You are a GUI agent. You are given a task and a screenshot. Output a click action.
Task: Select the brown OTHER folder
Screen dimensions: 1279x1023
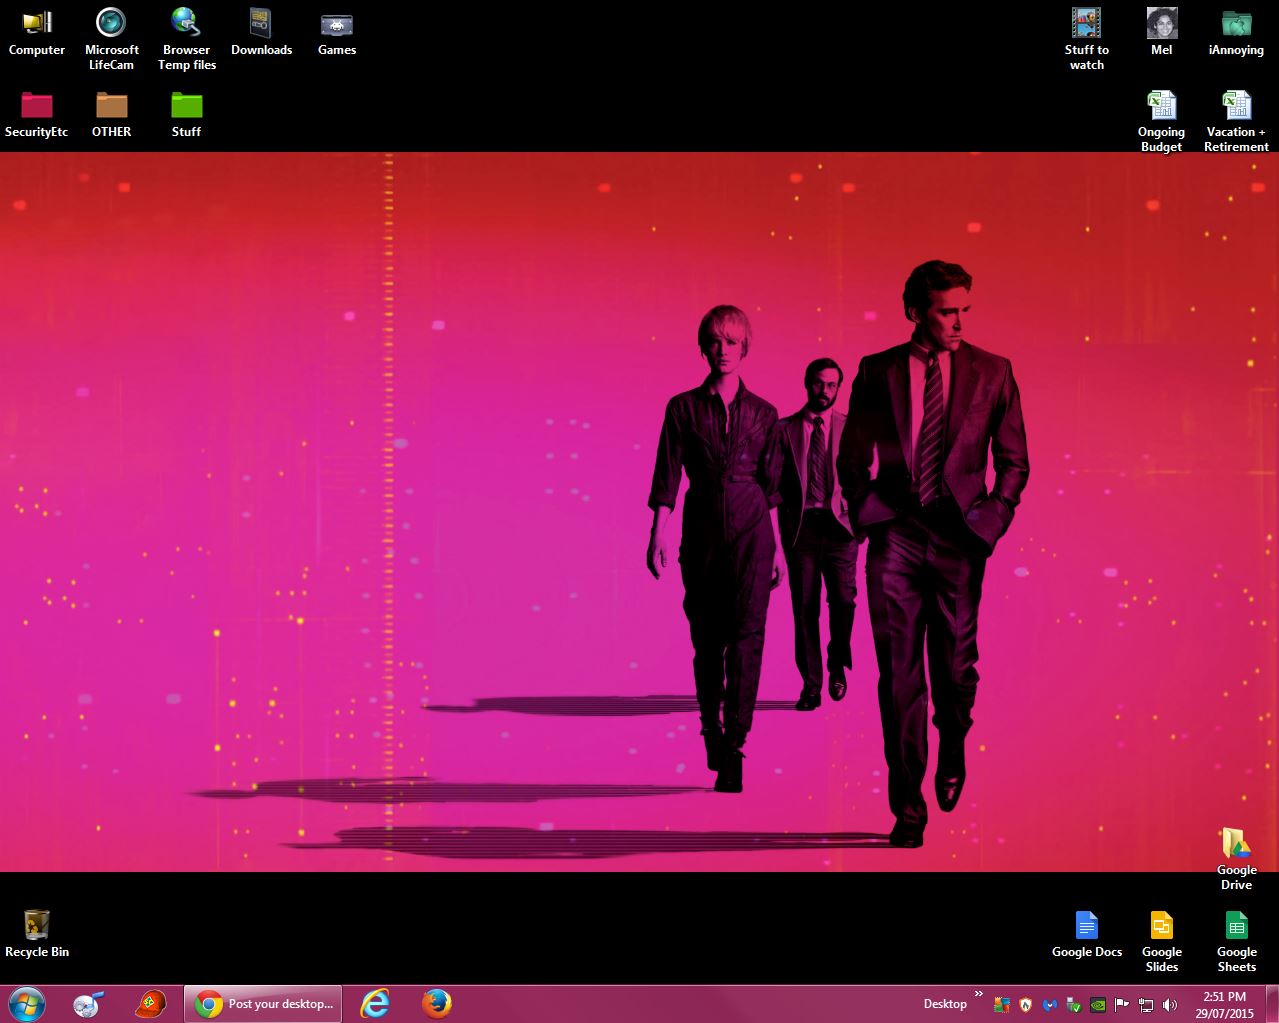[x=111, y=114]
